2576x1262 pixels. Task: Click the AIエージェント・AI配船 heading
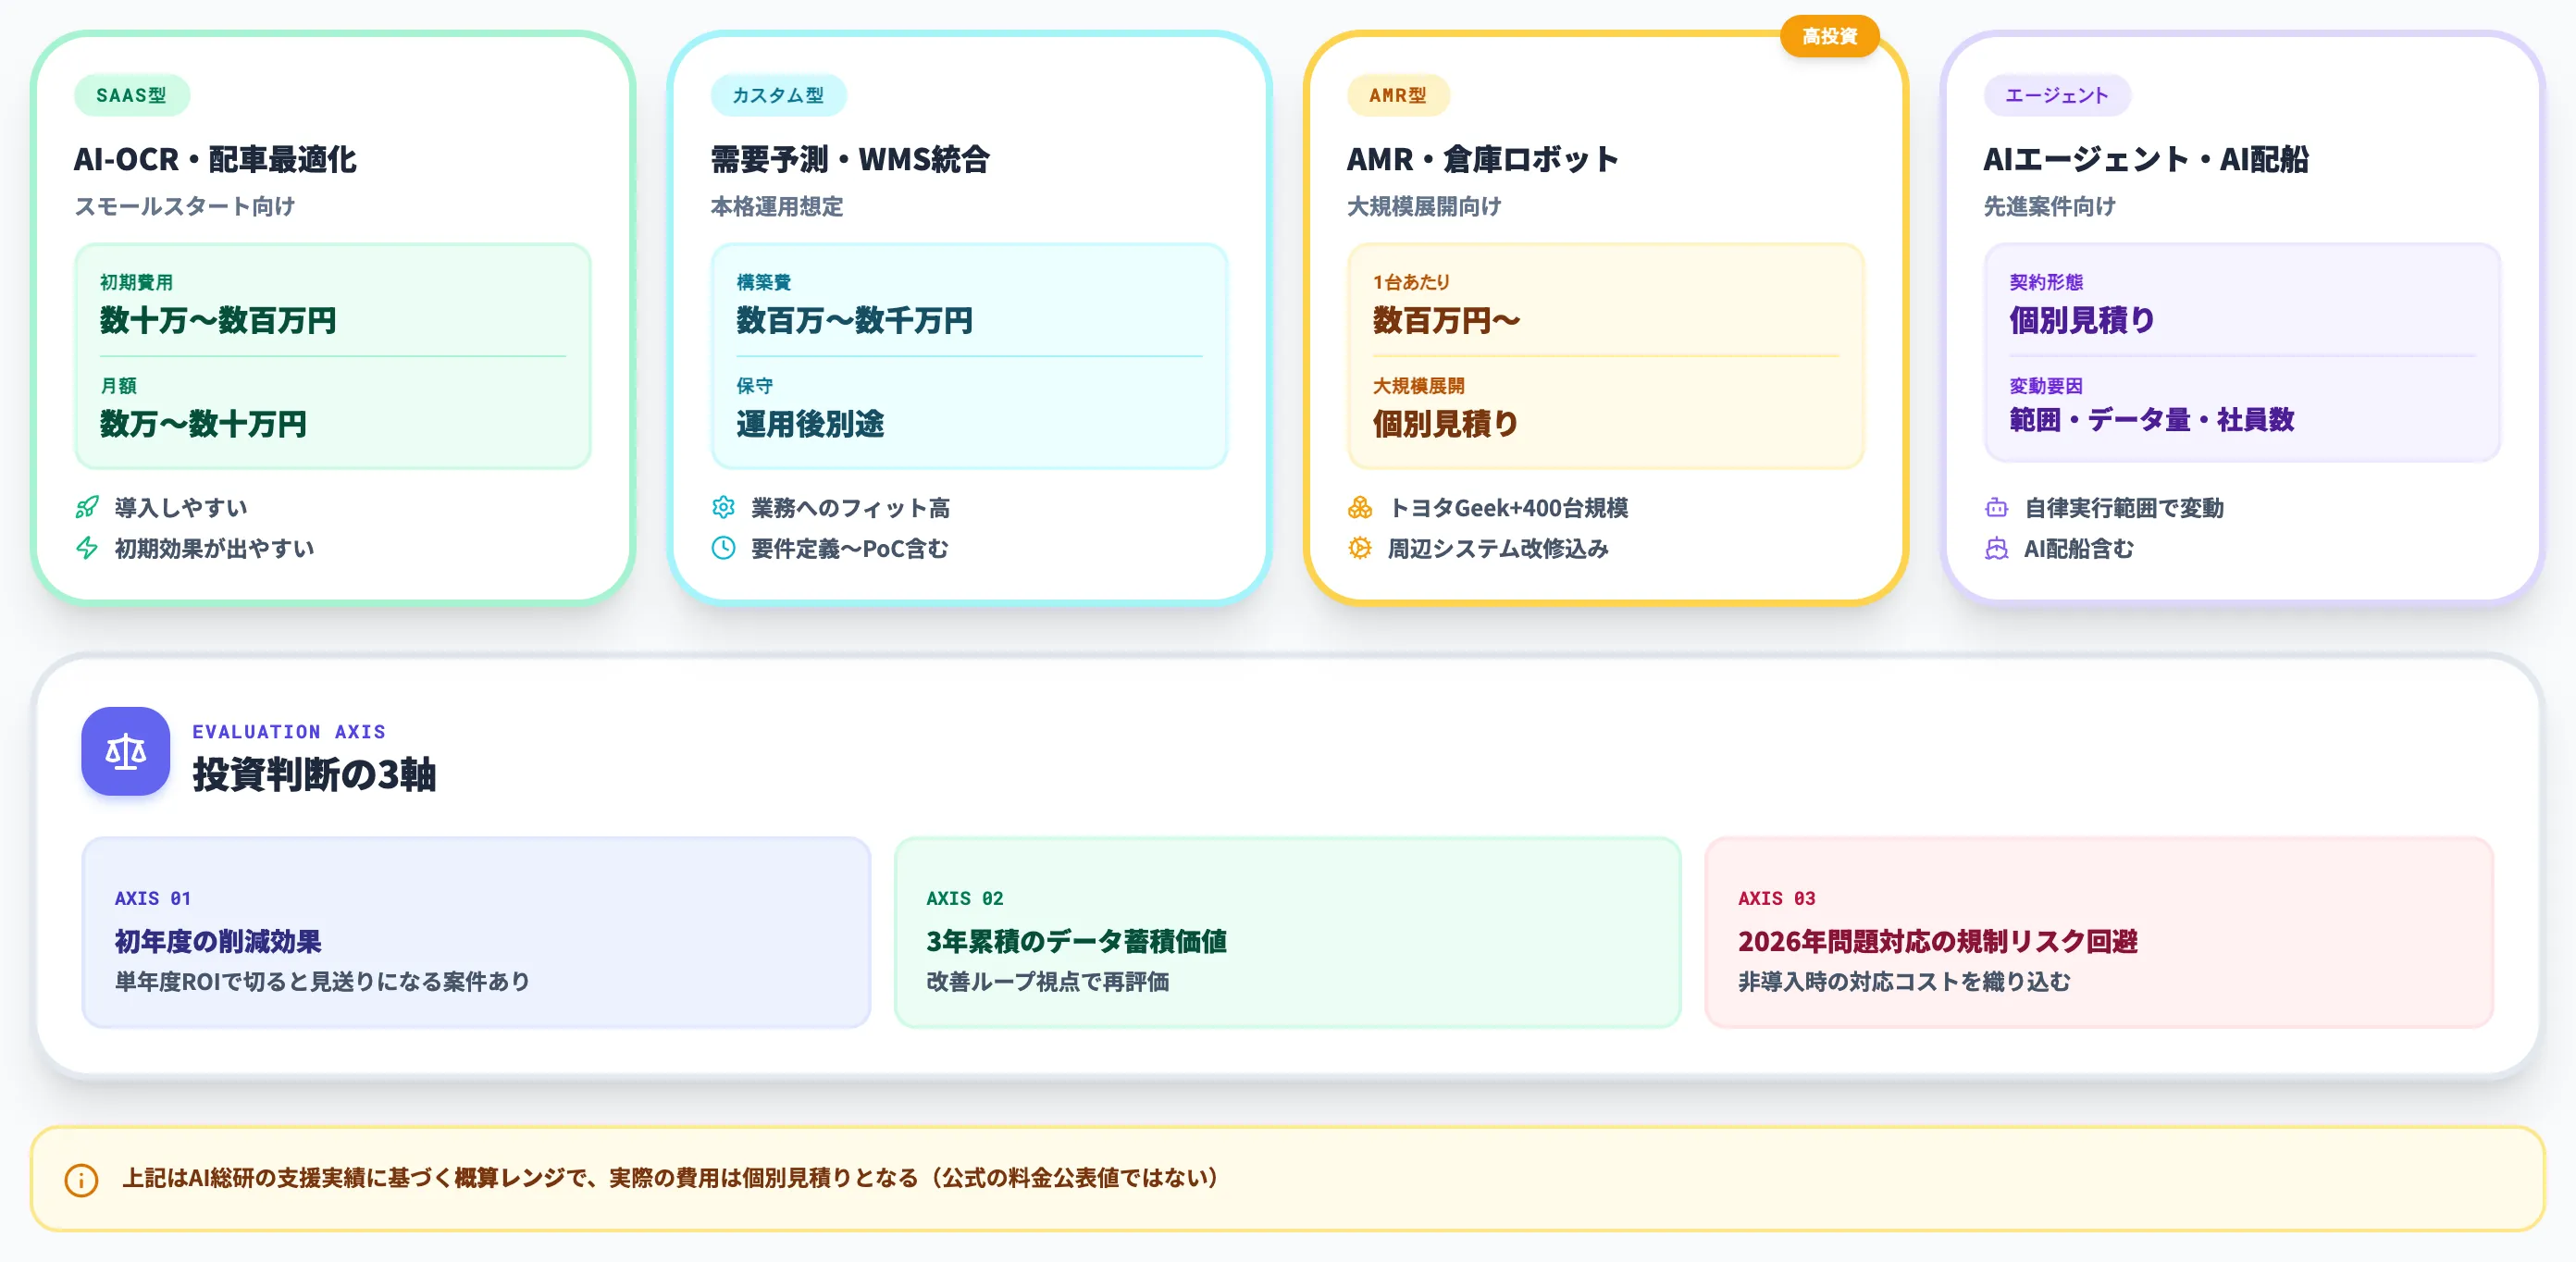click(x=2146, y=159)
